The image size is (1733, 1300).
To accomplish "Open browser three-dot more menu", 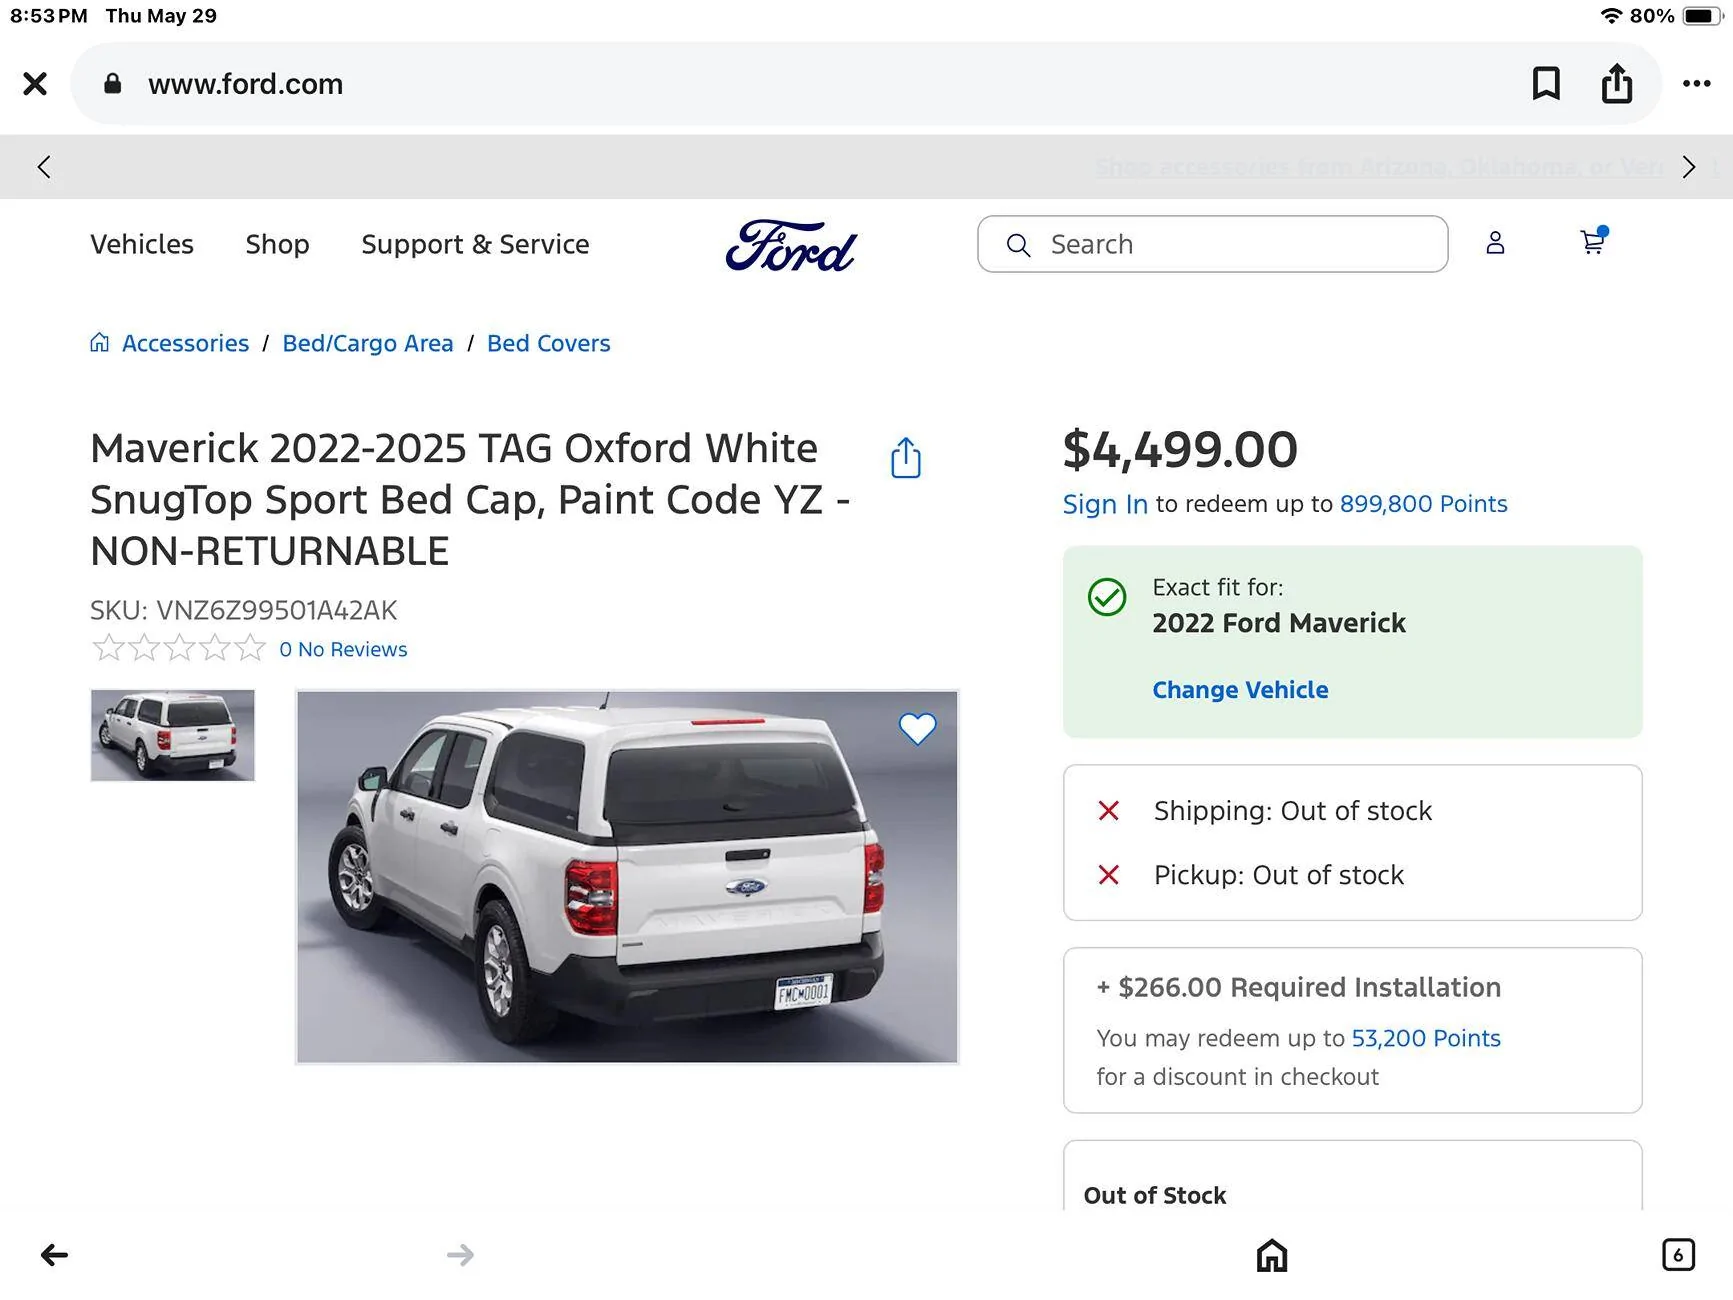I will [x=1696, y=84].
